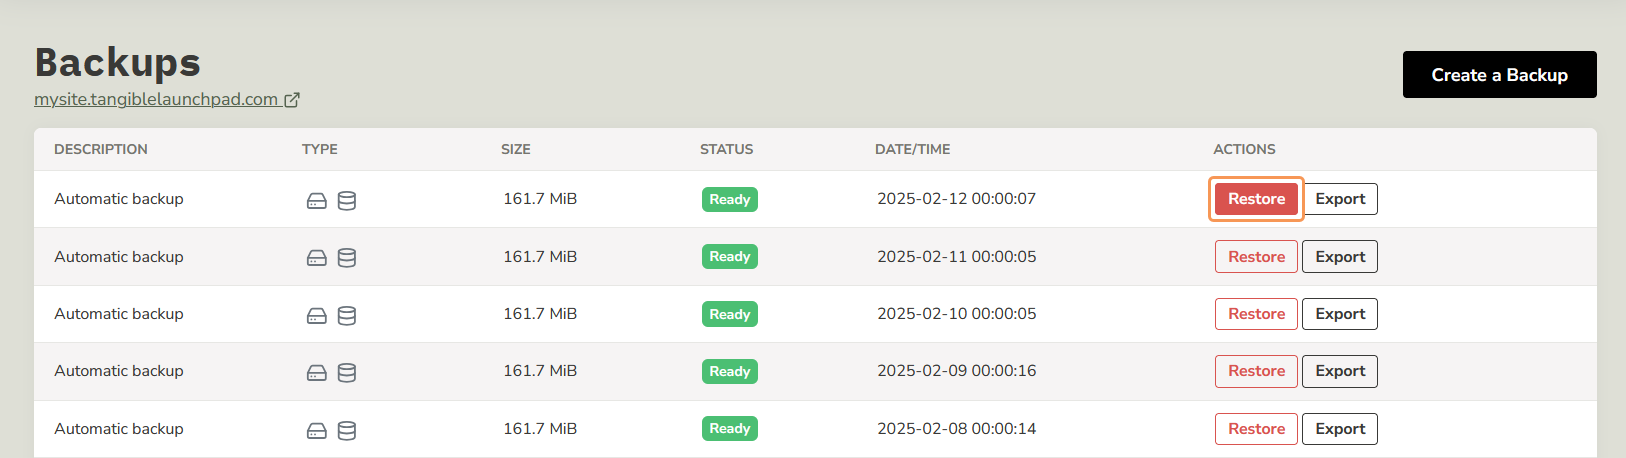
Task: Click the Date/Time column header
Action: coord(912,149)
